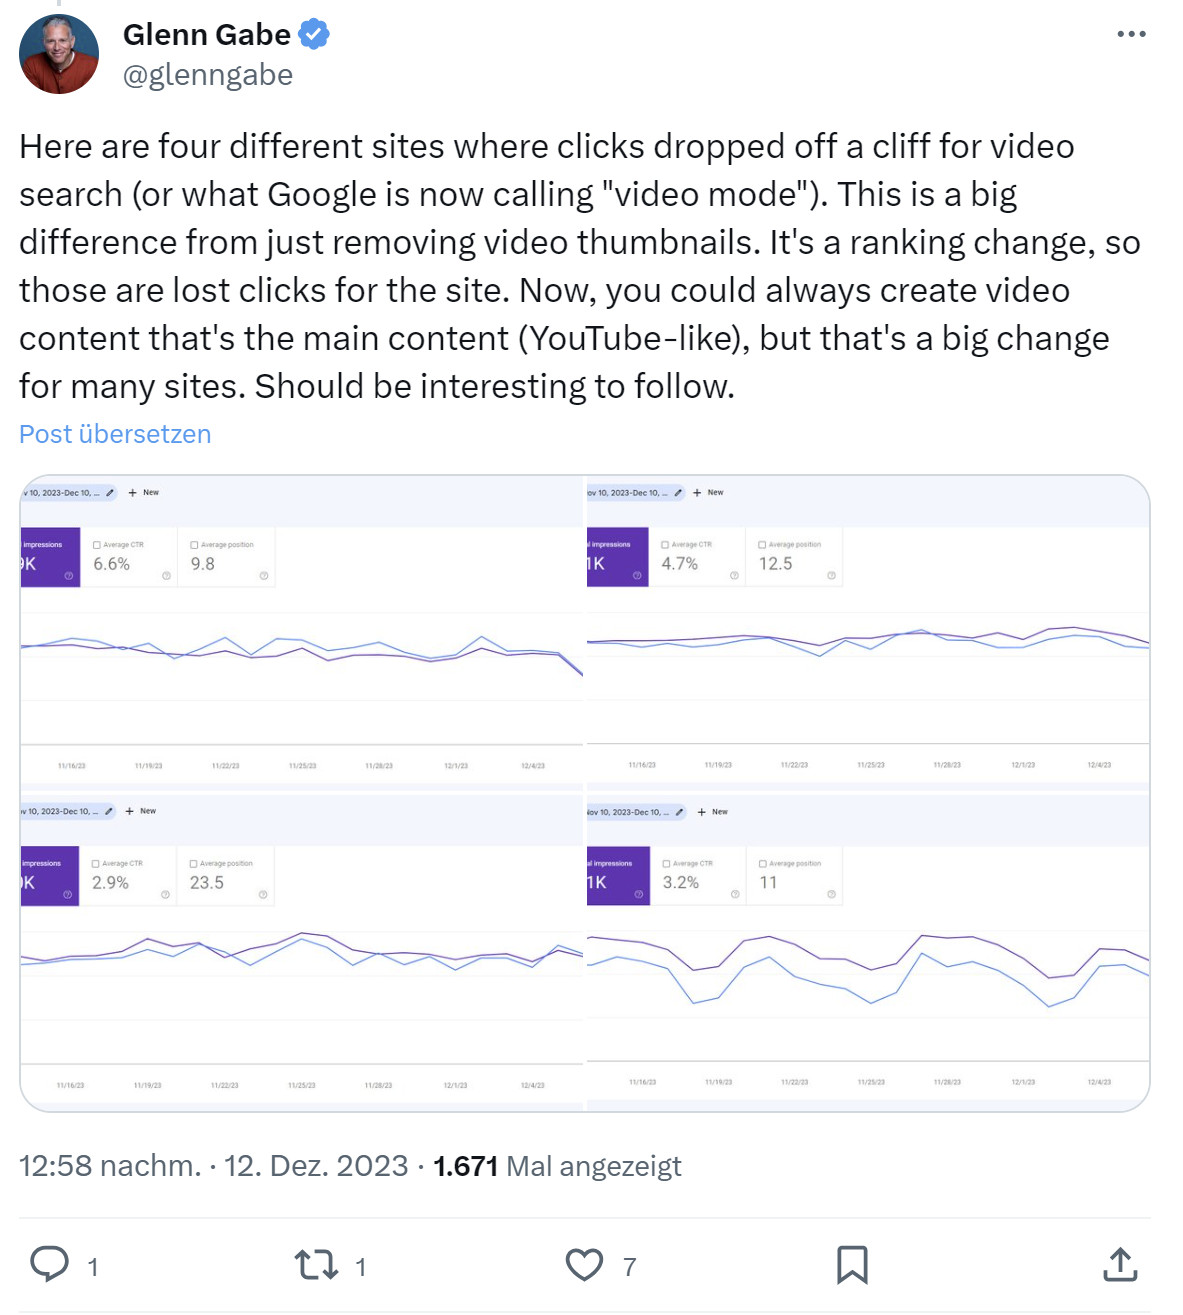
Task: Repost this tweet using the retweet icon
Action: point(316,1265)
